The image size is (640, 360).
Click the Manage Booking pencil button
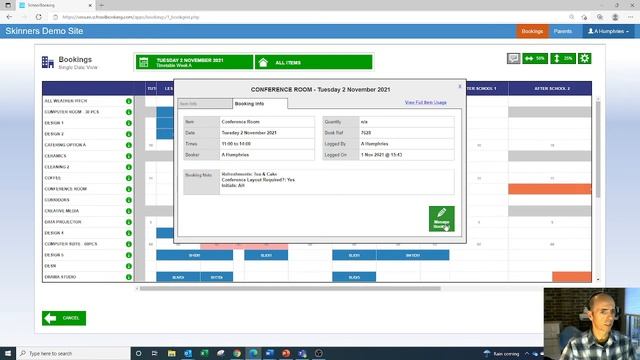click(442, 219)
